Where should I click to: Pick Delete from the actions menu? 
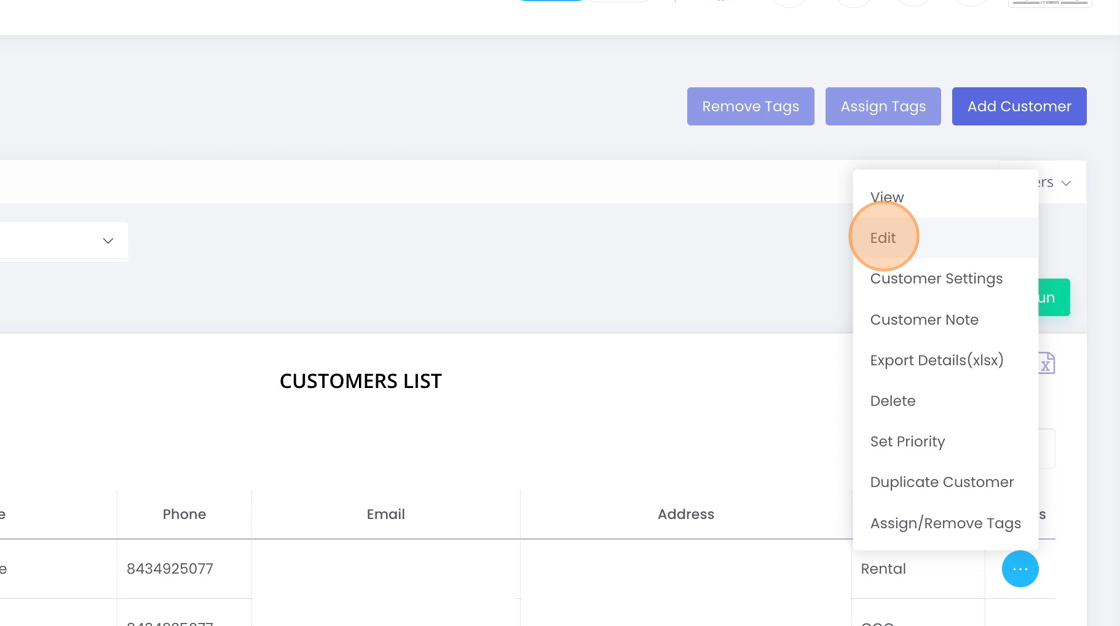[x=893, y=401]
